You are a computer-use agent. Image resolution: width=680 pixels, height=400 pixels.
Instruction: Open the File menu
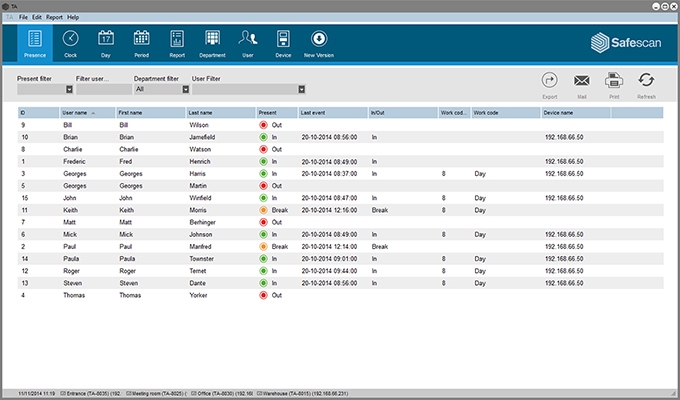(x=22, y=17)
